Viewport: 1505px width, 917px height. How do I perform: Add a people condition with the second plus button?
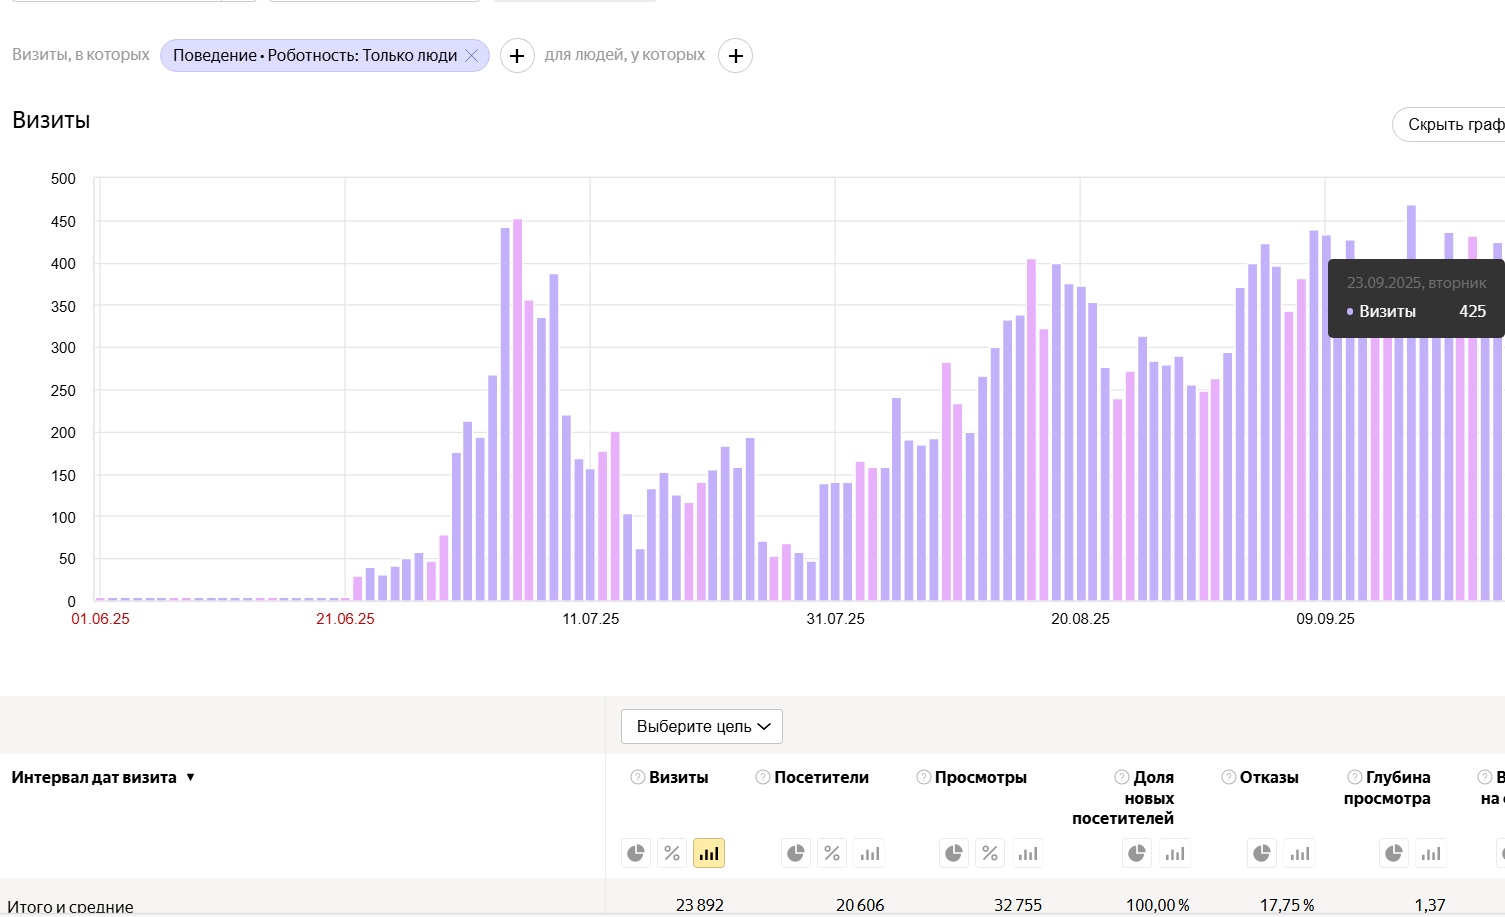tap(735, 56)
